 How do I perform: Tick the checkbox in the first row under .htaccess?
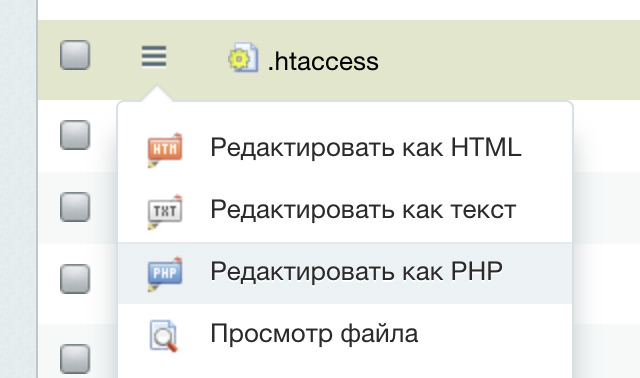tap(75, 135)
